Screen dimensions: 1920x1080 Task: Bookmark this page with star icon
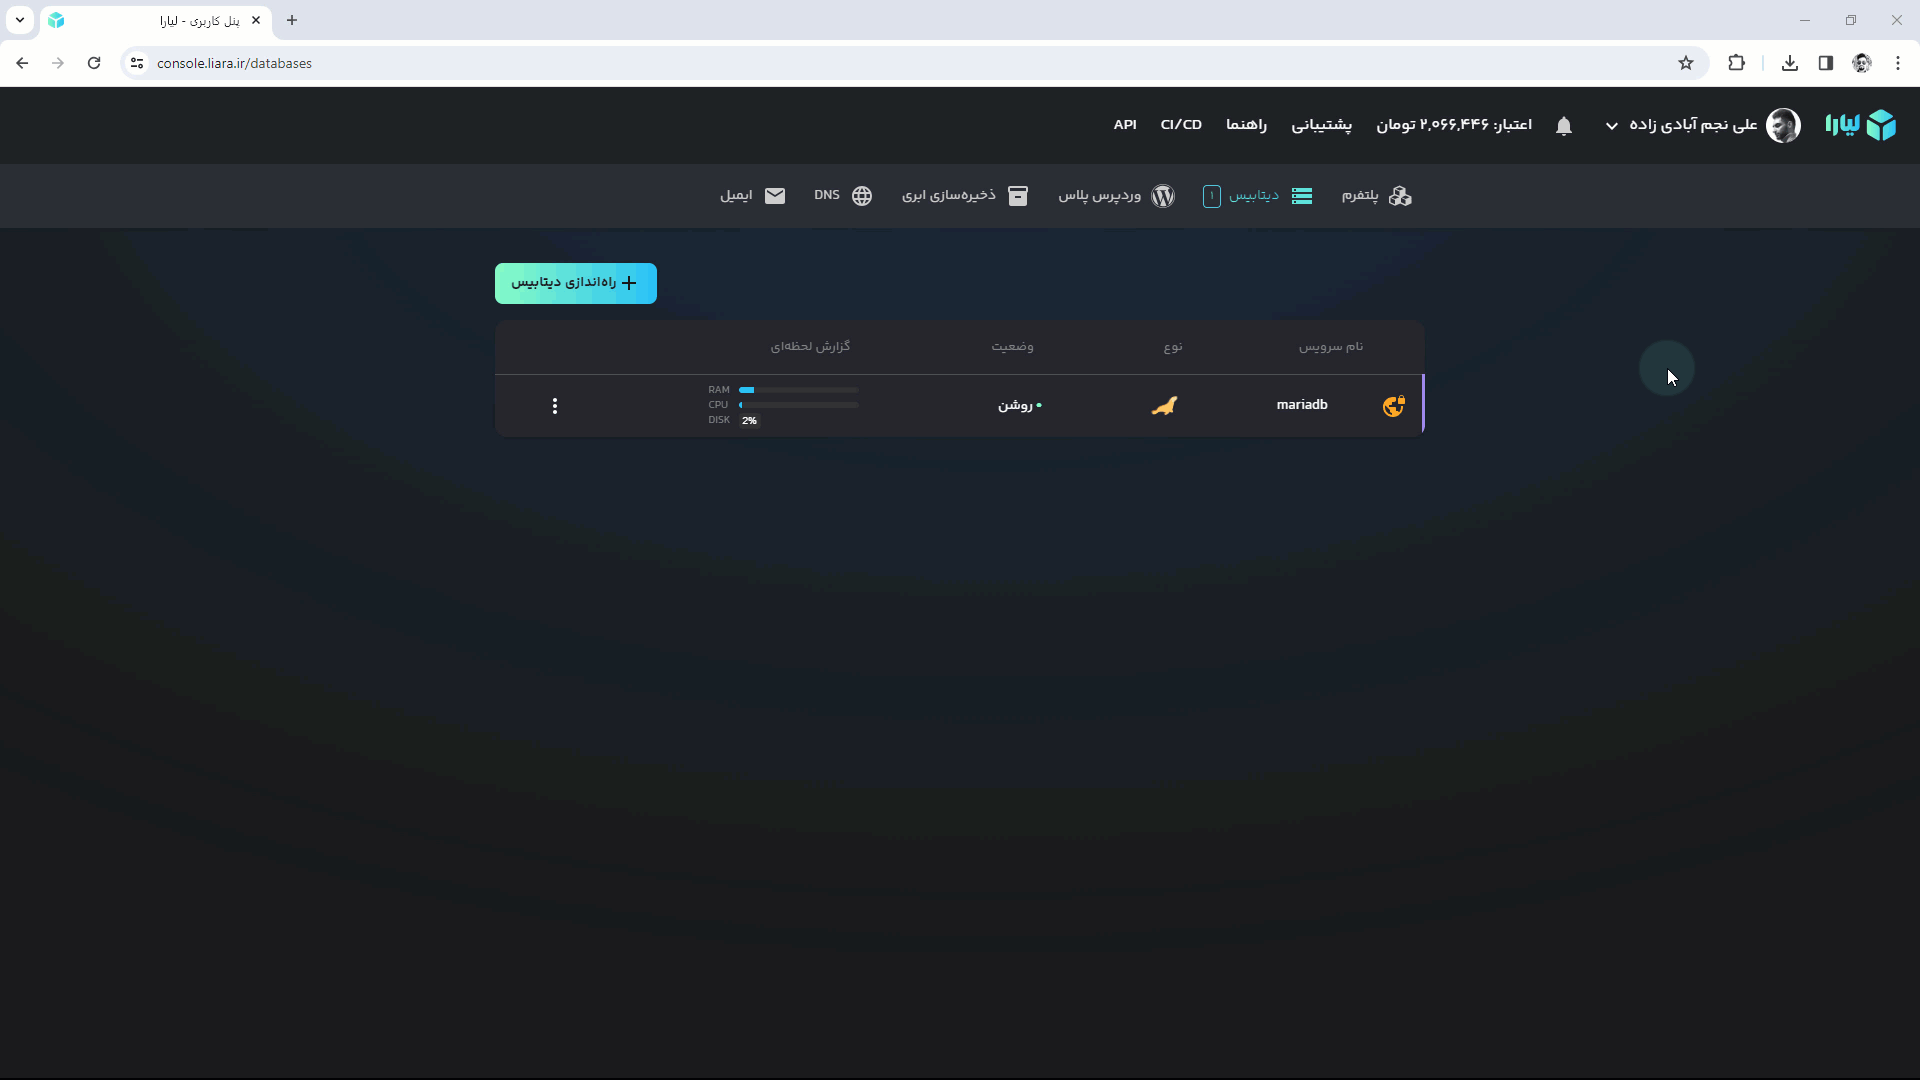(1686, 63)
